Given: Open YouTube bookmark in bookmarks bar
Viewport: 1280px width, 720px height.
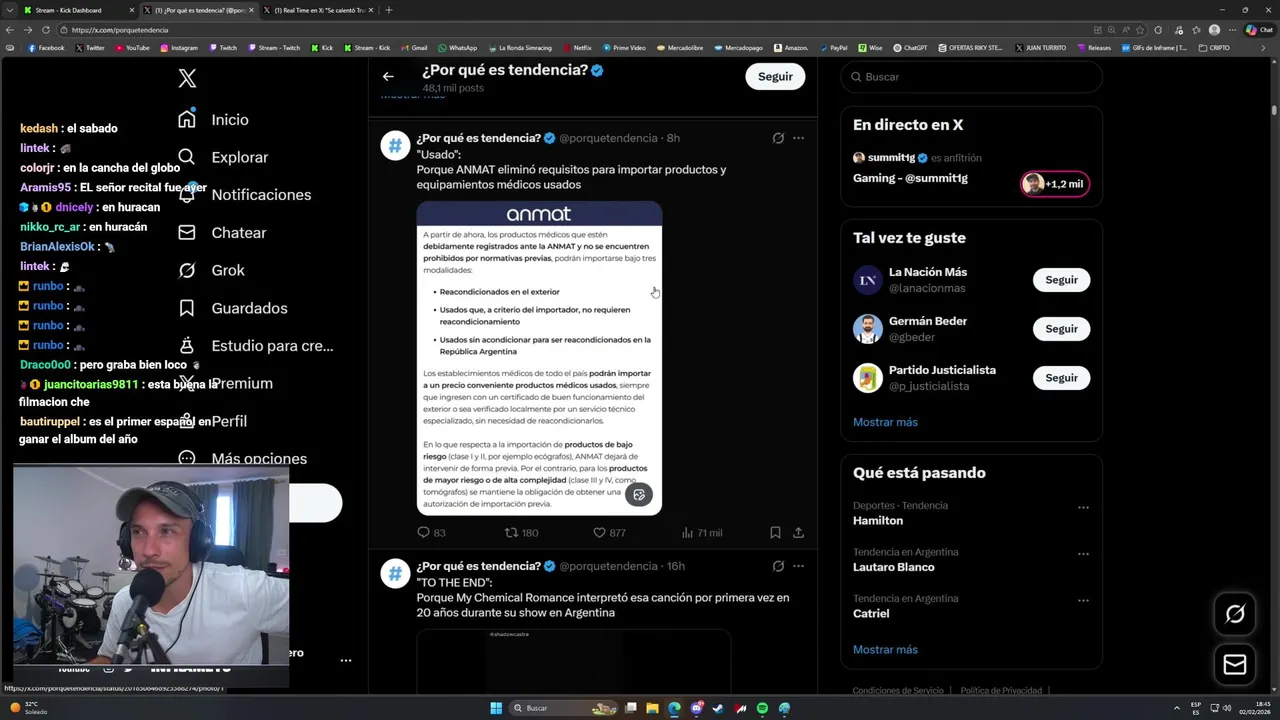Looking at the screenshot, I should coord(132,47).
